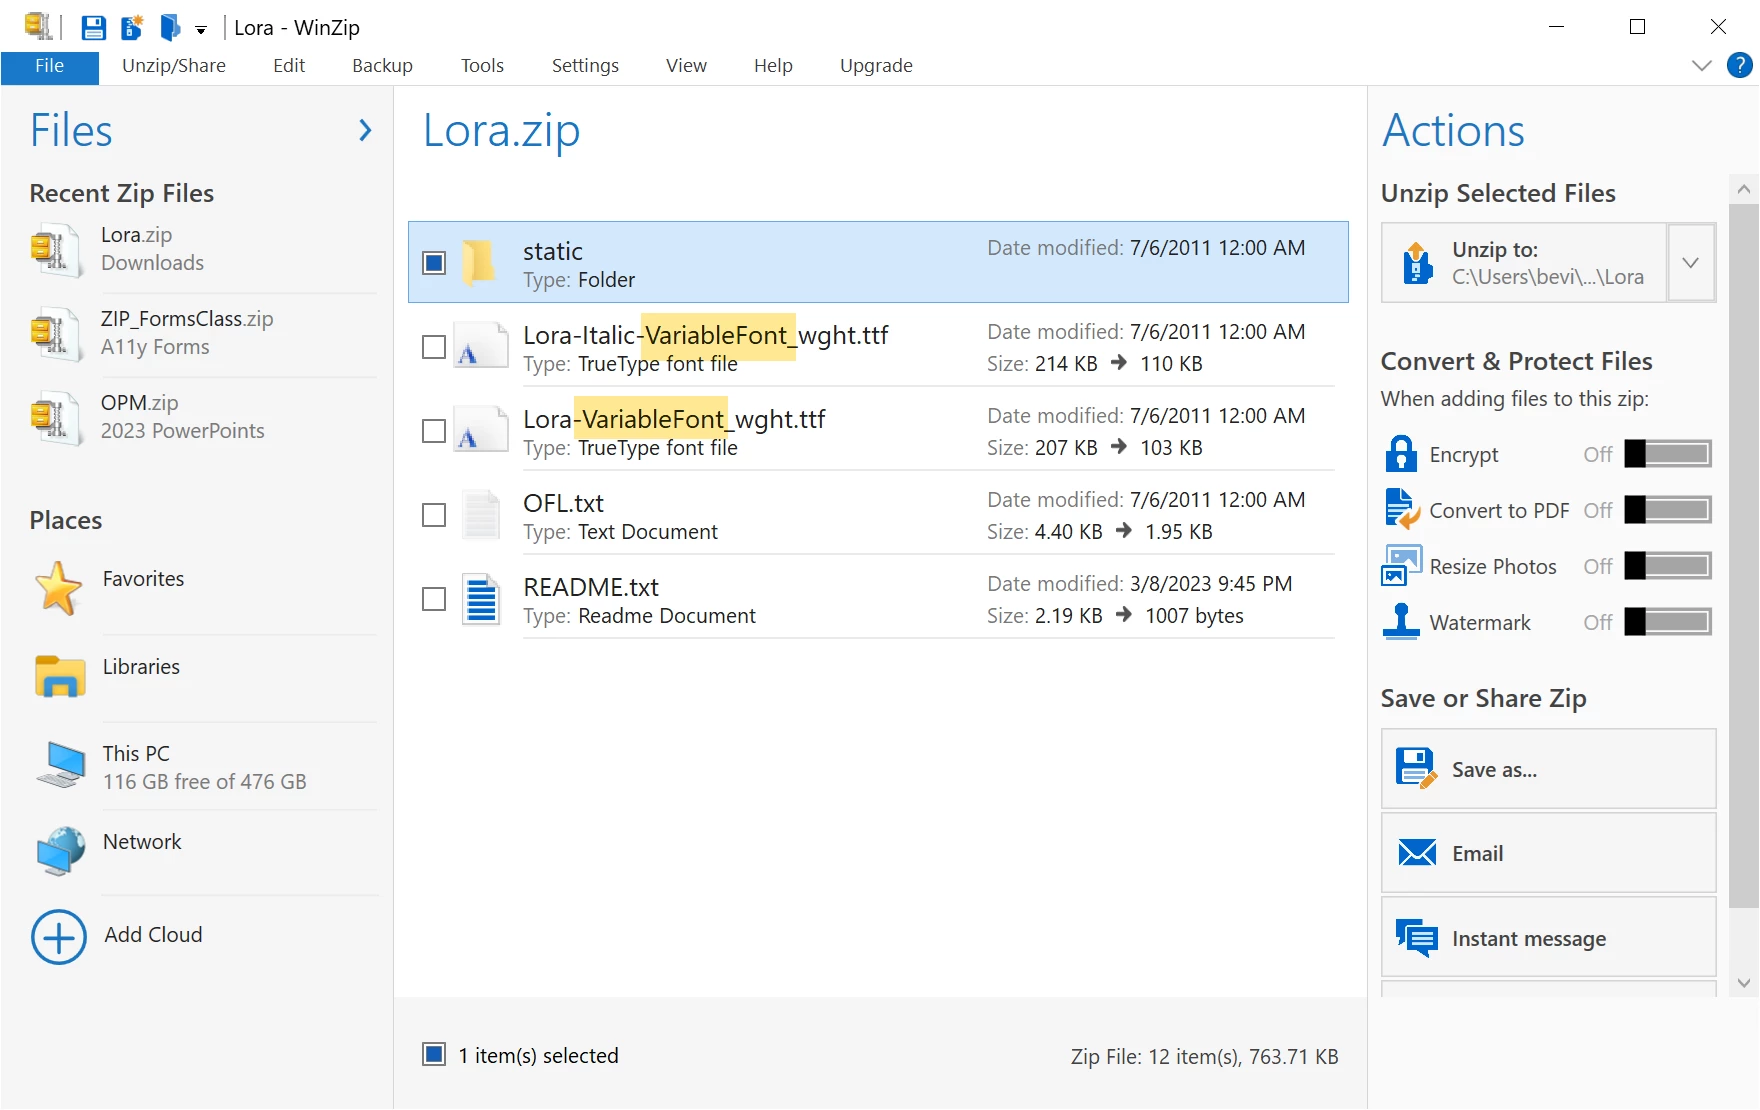
Task: Click the README.txt document icon
Action: pos(481,598)
